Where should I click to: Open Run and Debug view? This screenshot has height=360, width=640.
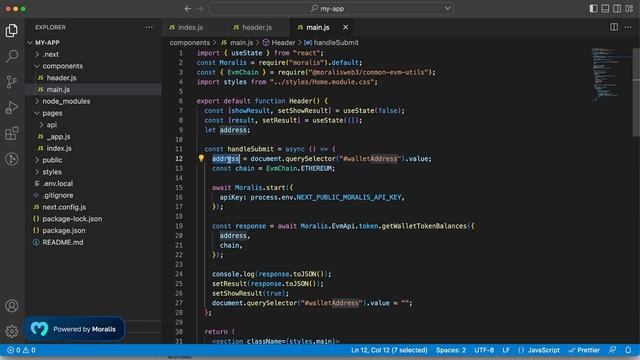(11, 107)
